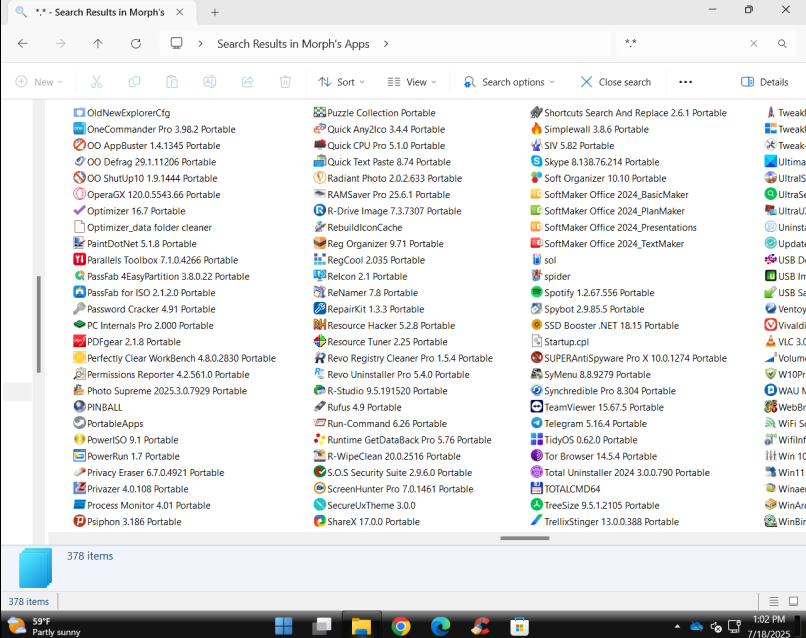Click the Skype 8.138.76.214 Portable icon

tap(537, 161)
